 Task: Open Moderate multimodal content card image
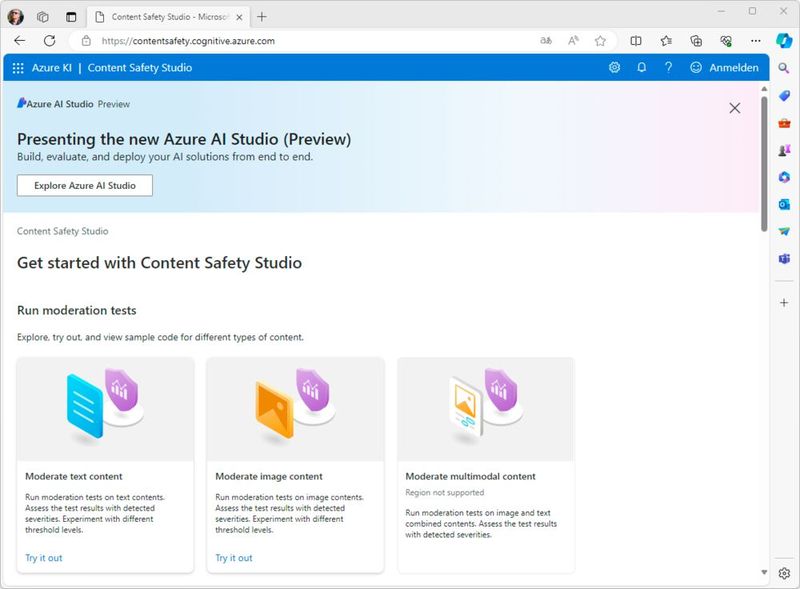pos(486,409)
